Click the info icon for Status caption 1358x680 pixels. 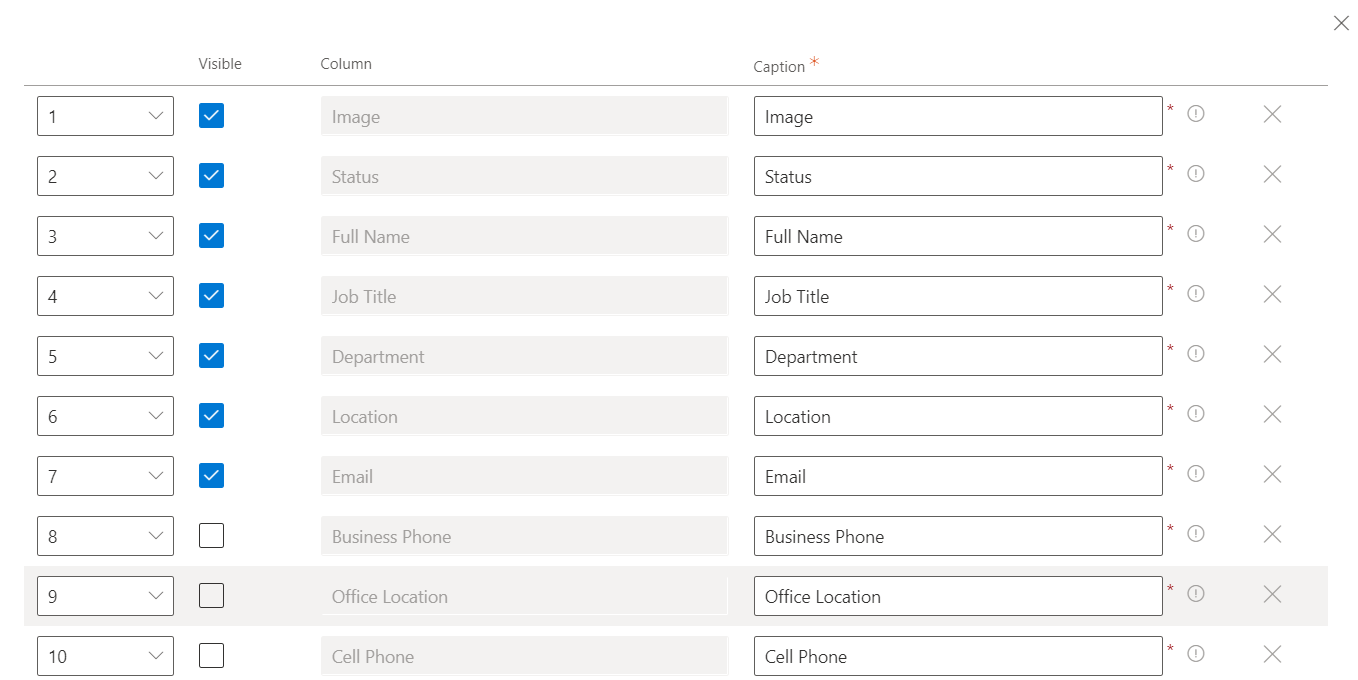coord(1195,174)
